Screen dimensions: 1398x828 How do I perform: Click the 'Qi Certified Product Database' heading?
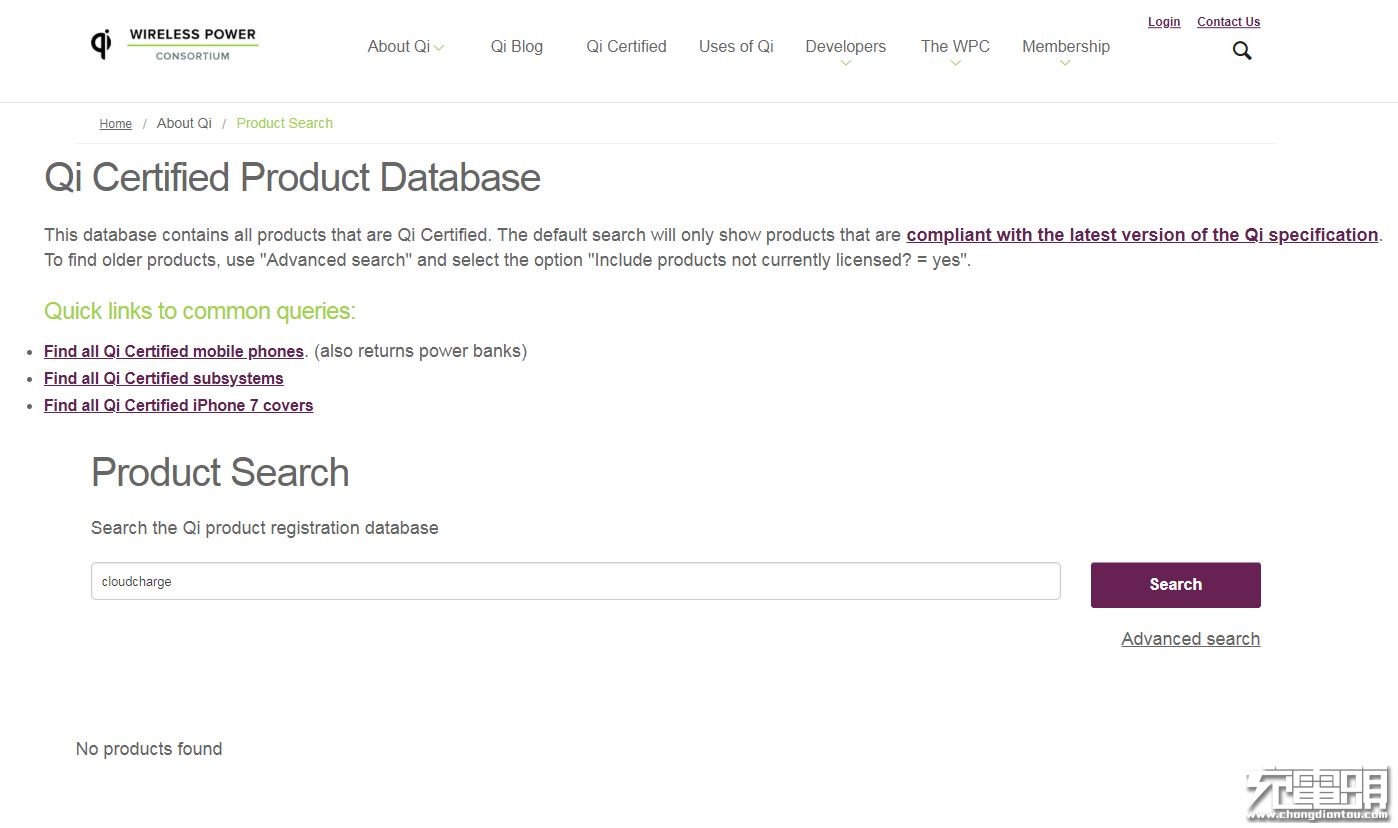click(293, 178)
